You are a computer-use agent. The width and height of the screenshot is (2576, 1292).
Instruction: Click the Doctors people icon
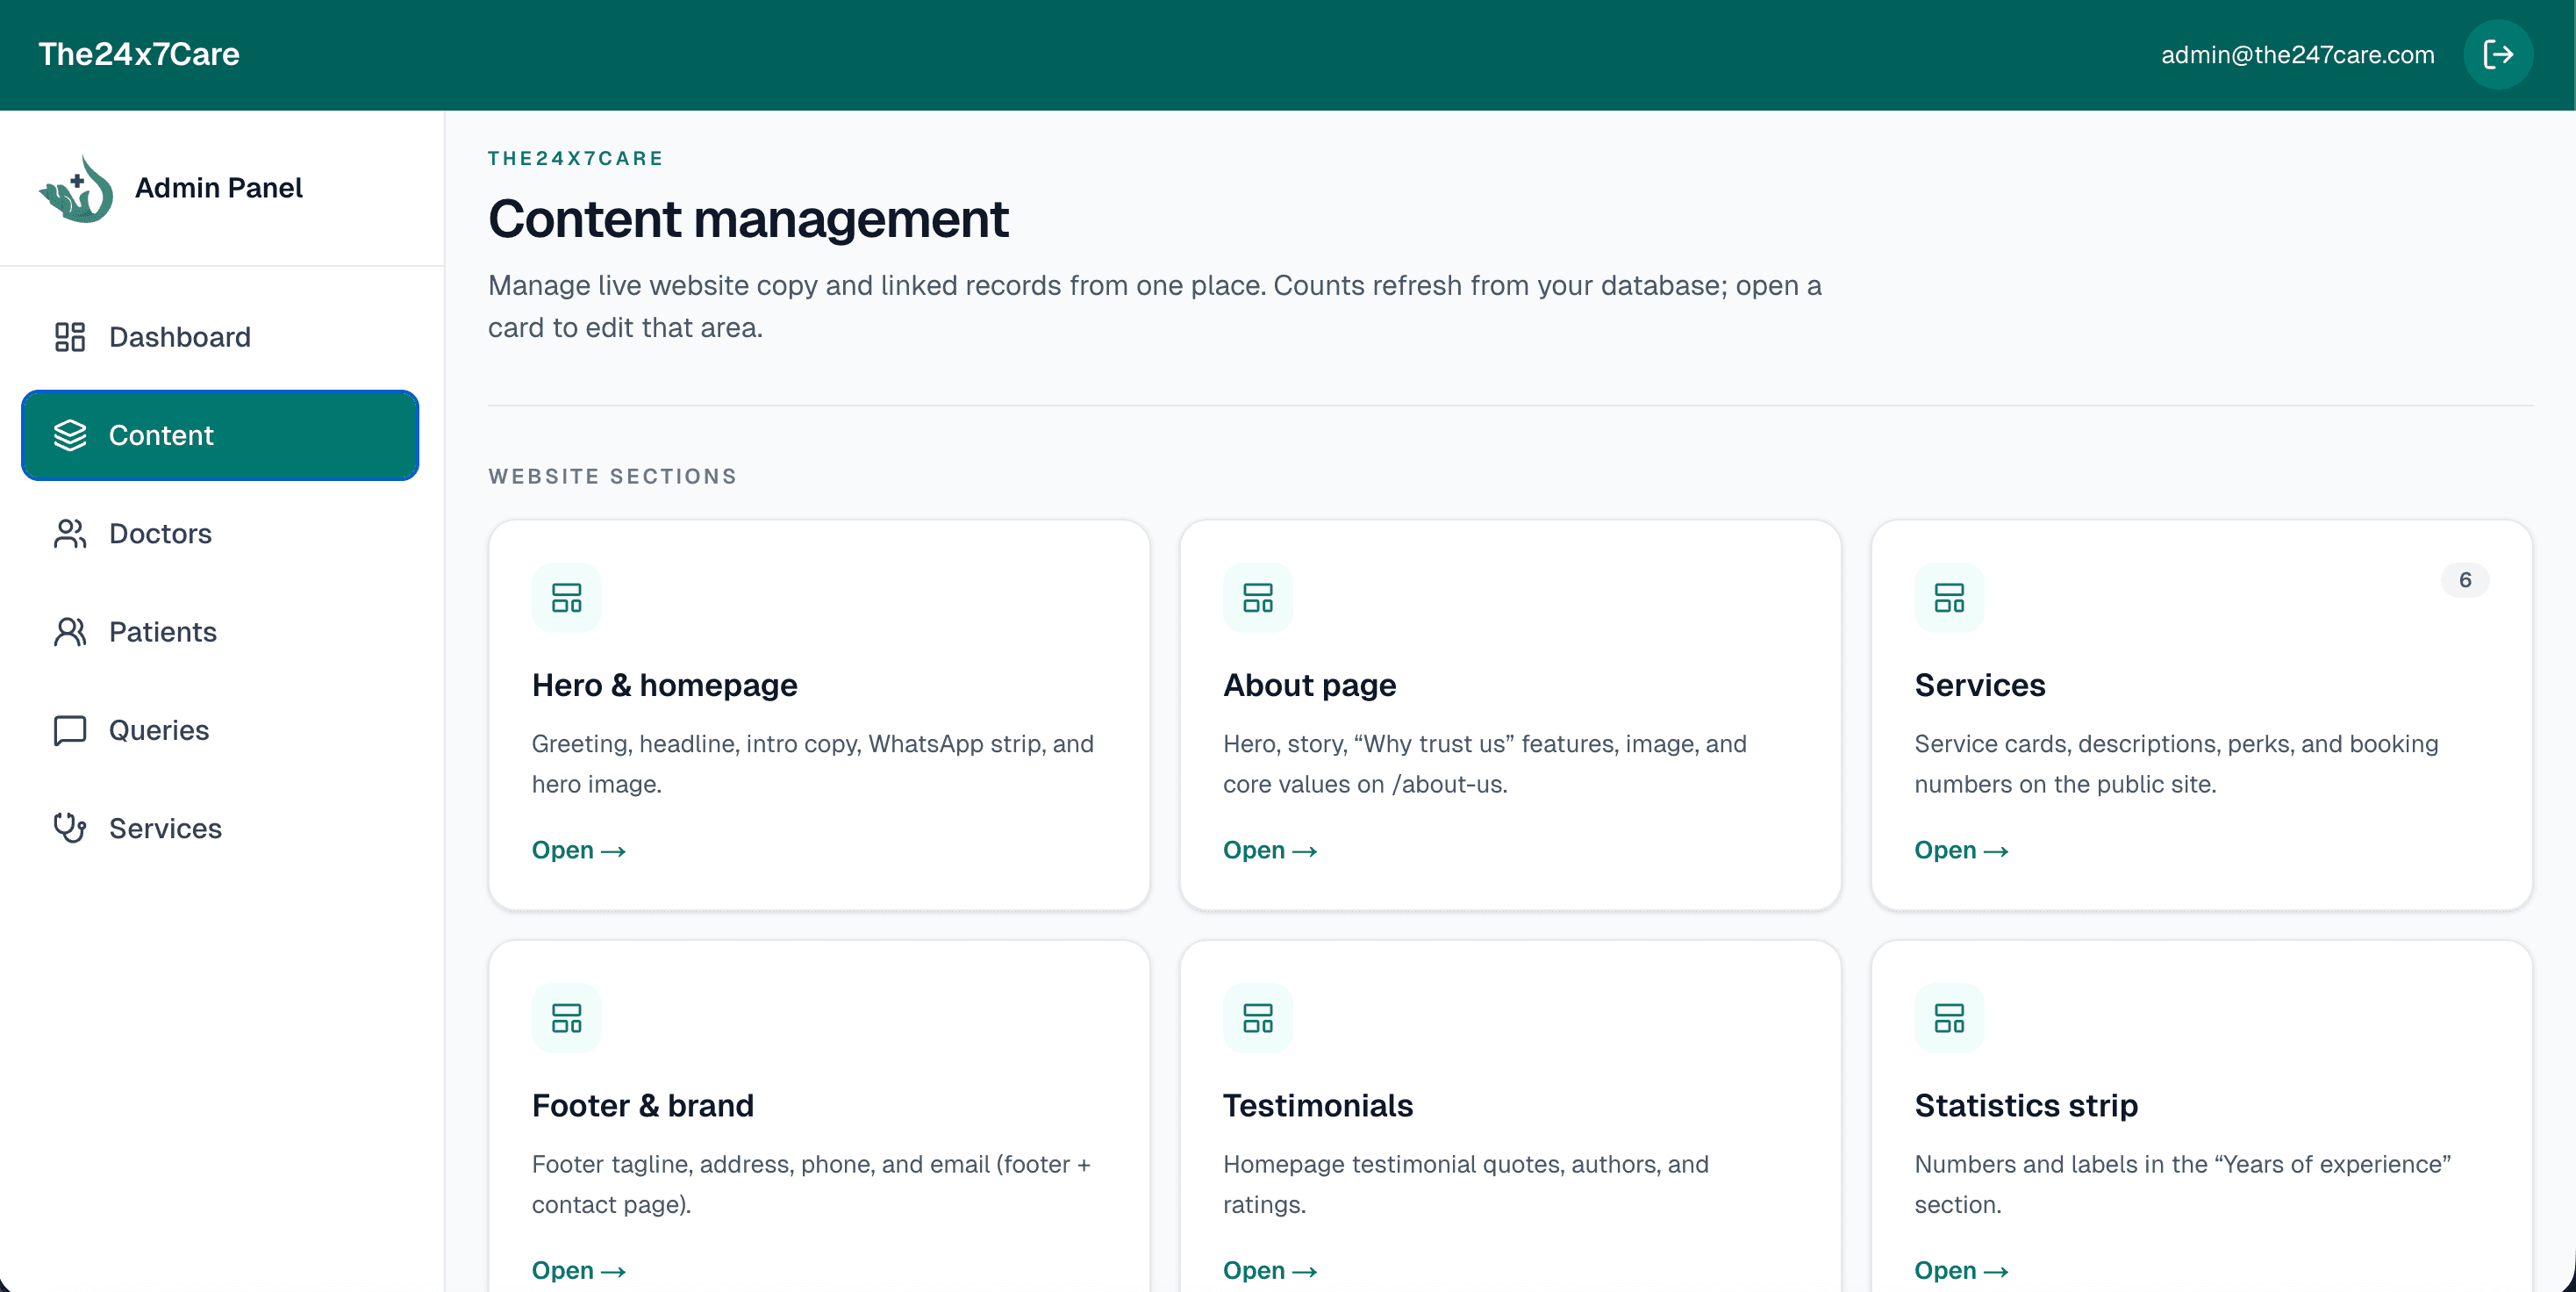pyautogui.click(x=70, y=533)
